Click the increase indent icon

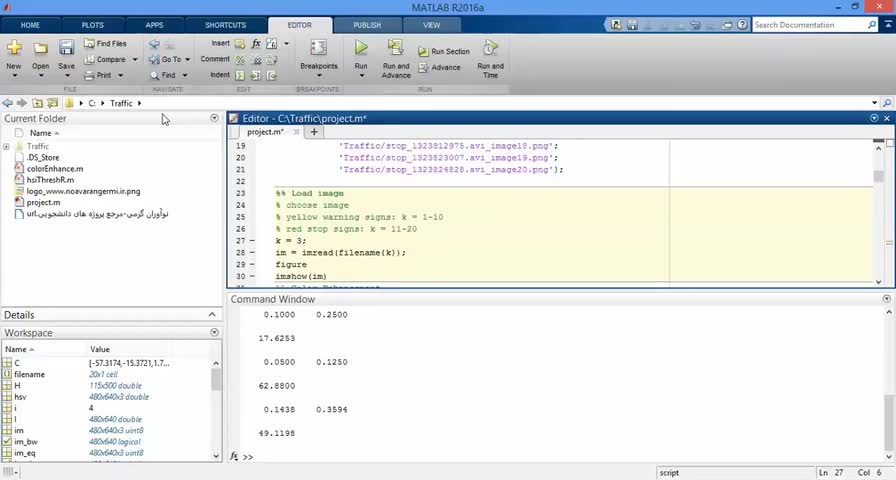tap(256, 75)
